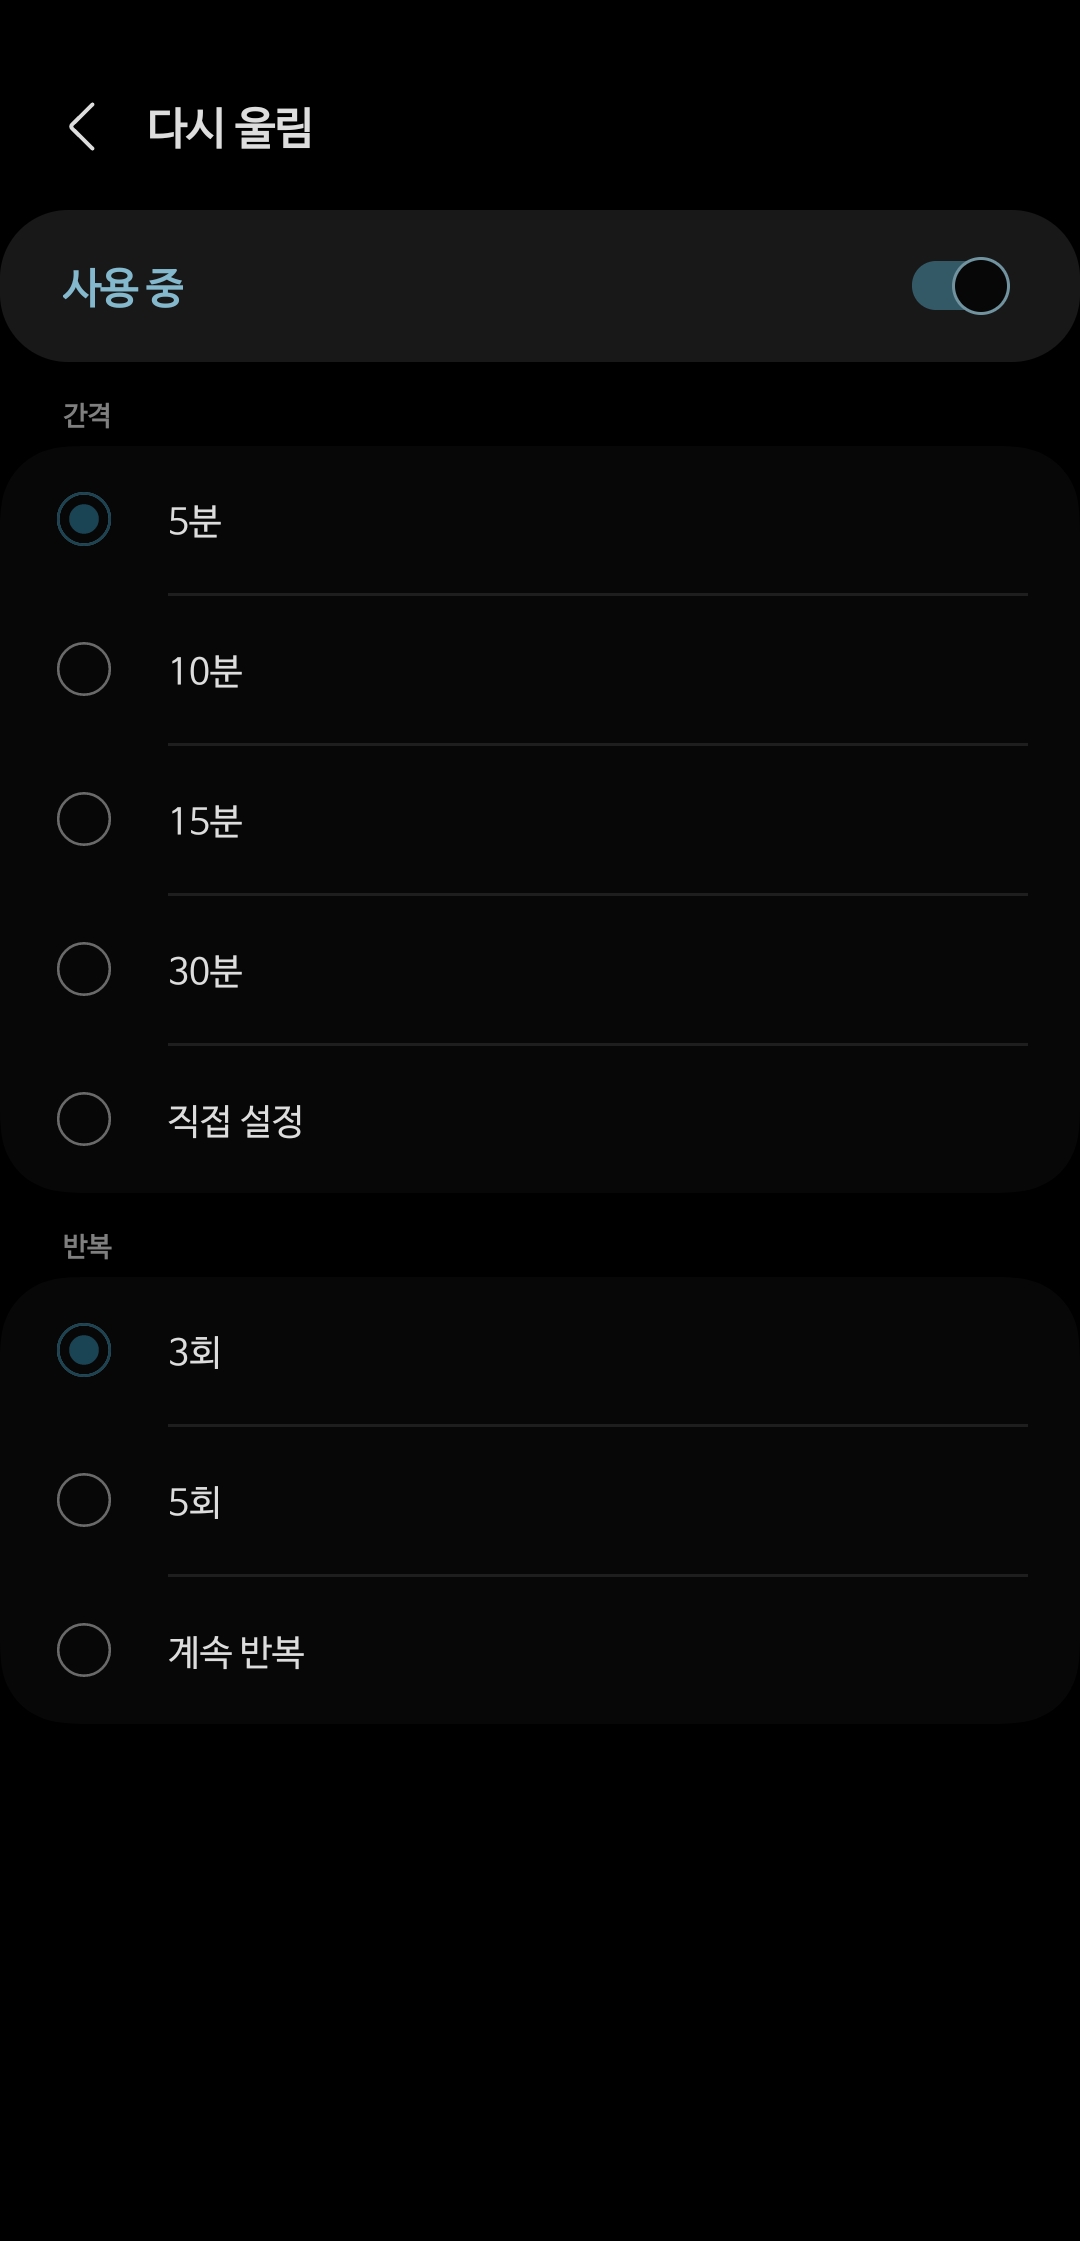Tap the 직접 설정 text label
The image size is (1080, 2241).
[x=235, y=1120]
